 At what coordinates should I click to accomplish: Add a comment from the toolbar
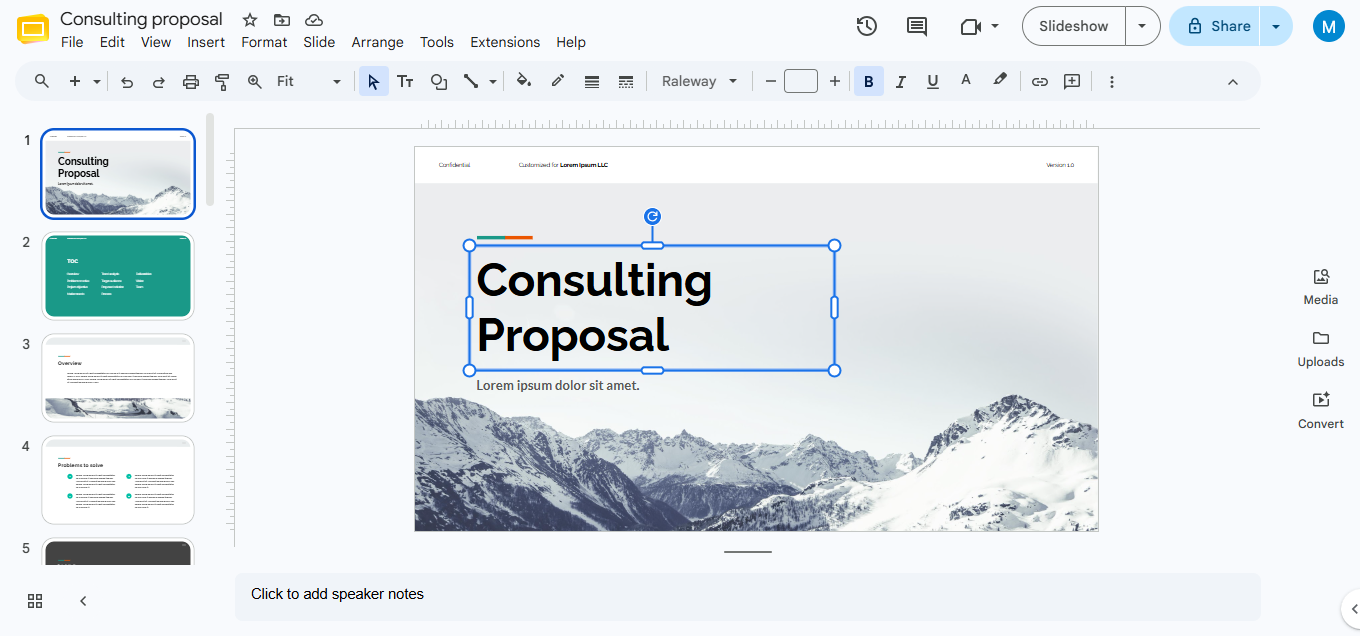coord(1072,82)
